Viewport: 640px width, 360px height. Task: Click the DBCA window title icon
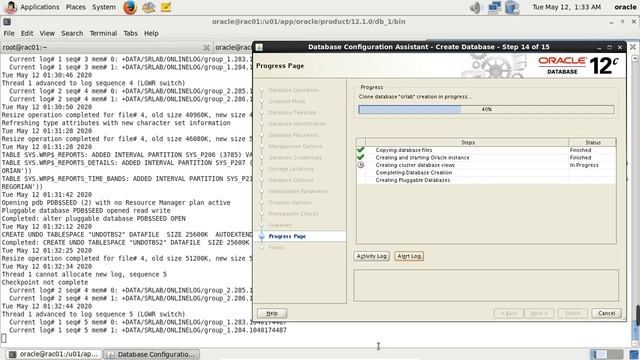pyautogui.click(x=259, y=47)
